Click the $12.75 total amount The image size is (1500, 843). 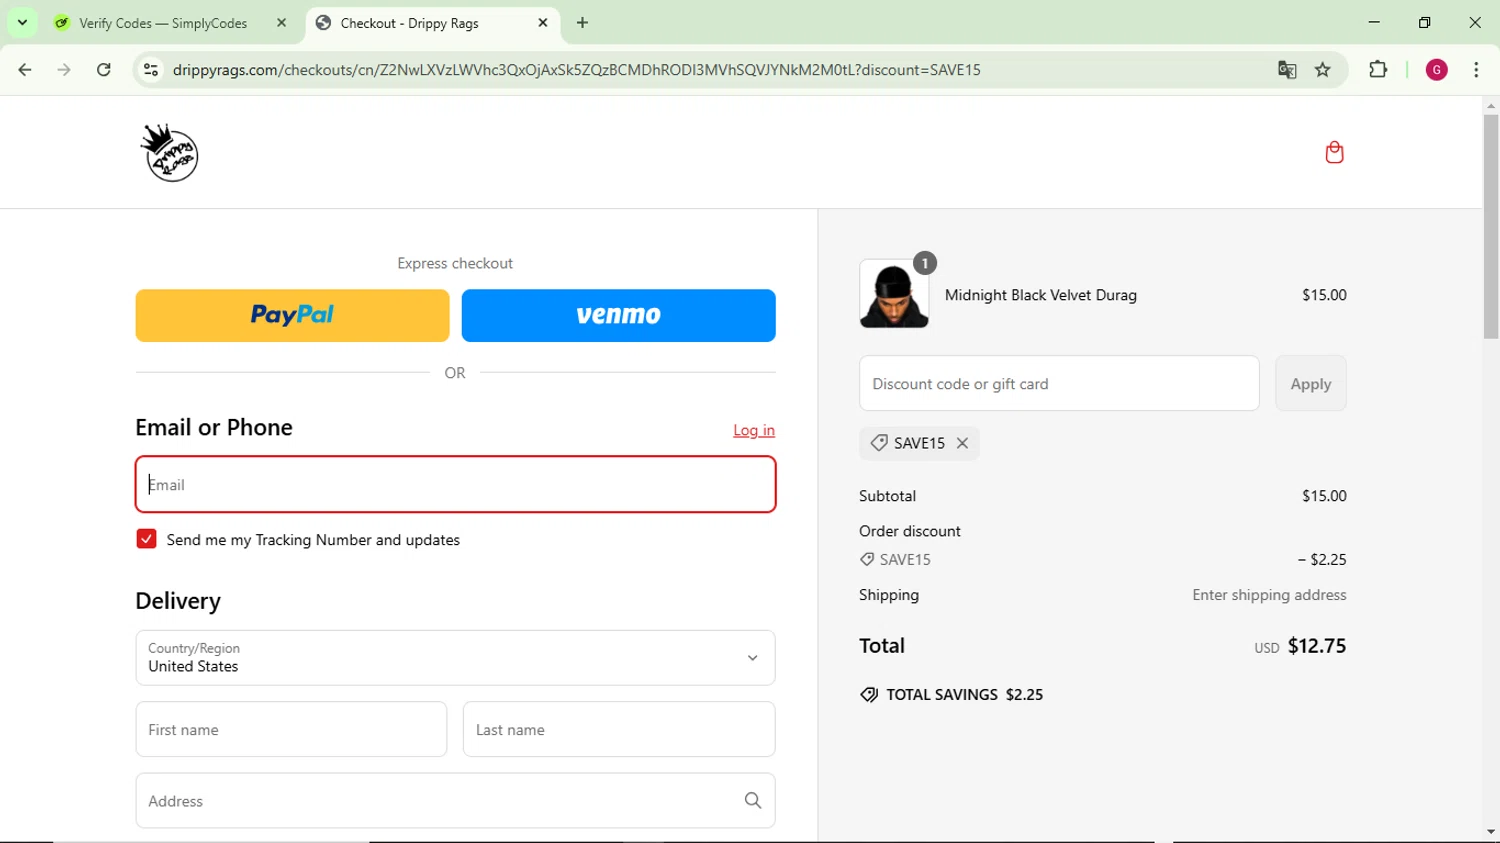(x=1317, y=646)
